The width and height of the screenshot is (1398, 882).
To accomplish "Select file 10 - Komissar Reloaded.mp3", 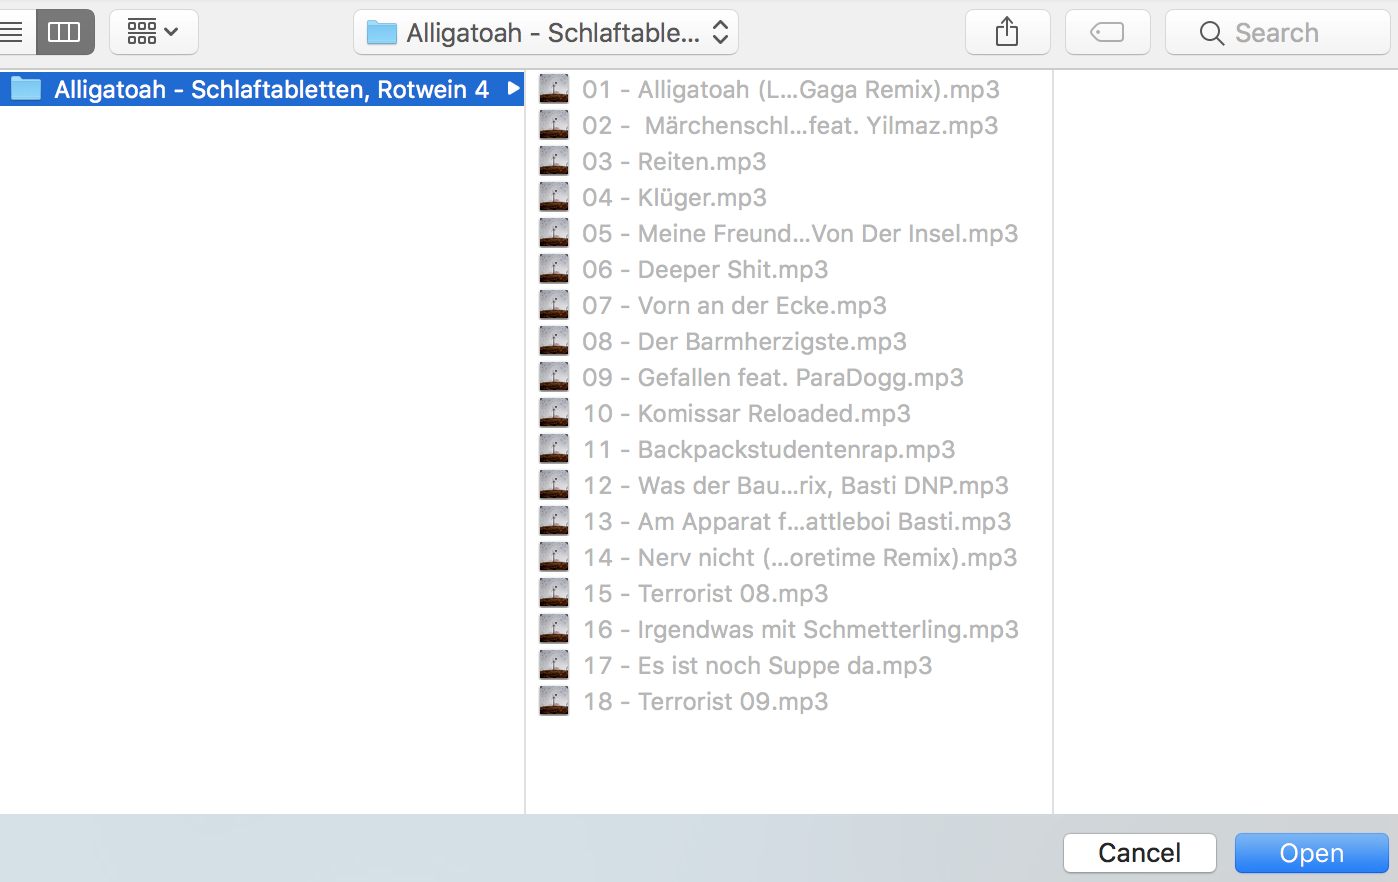I will click(x=790, y=413).
